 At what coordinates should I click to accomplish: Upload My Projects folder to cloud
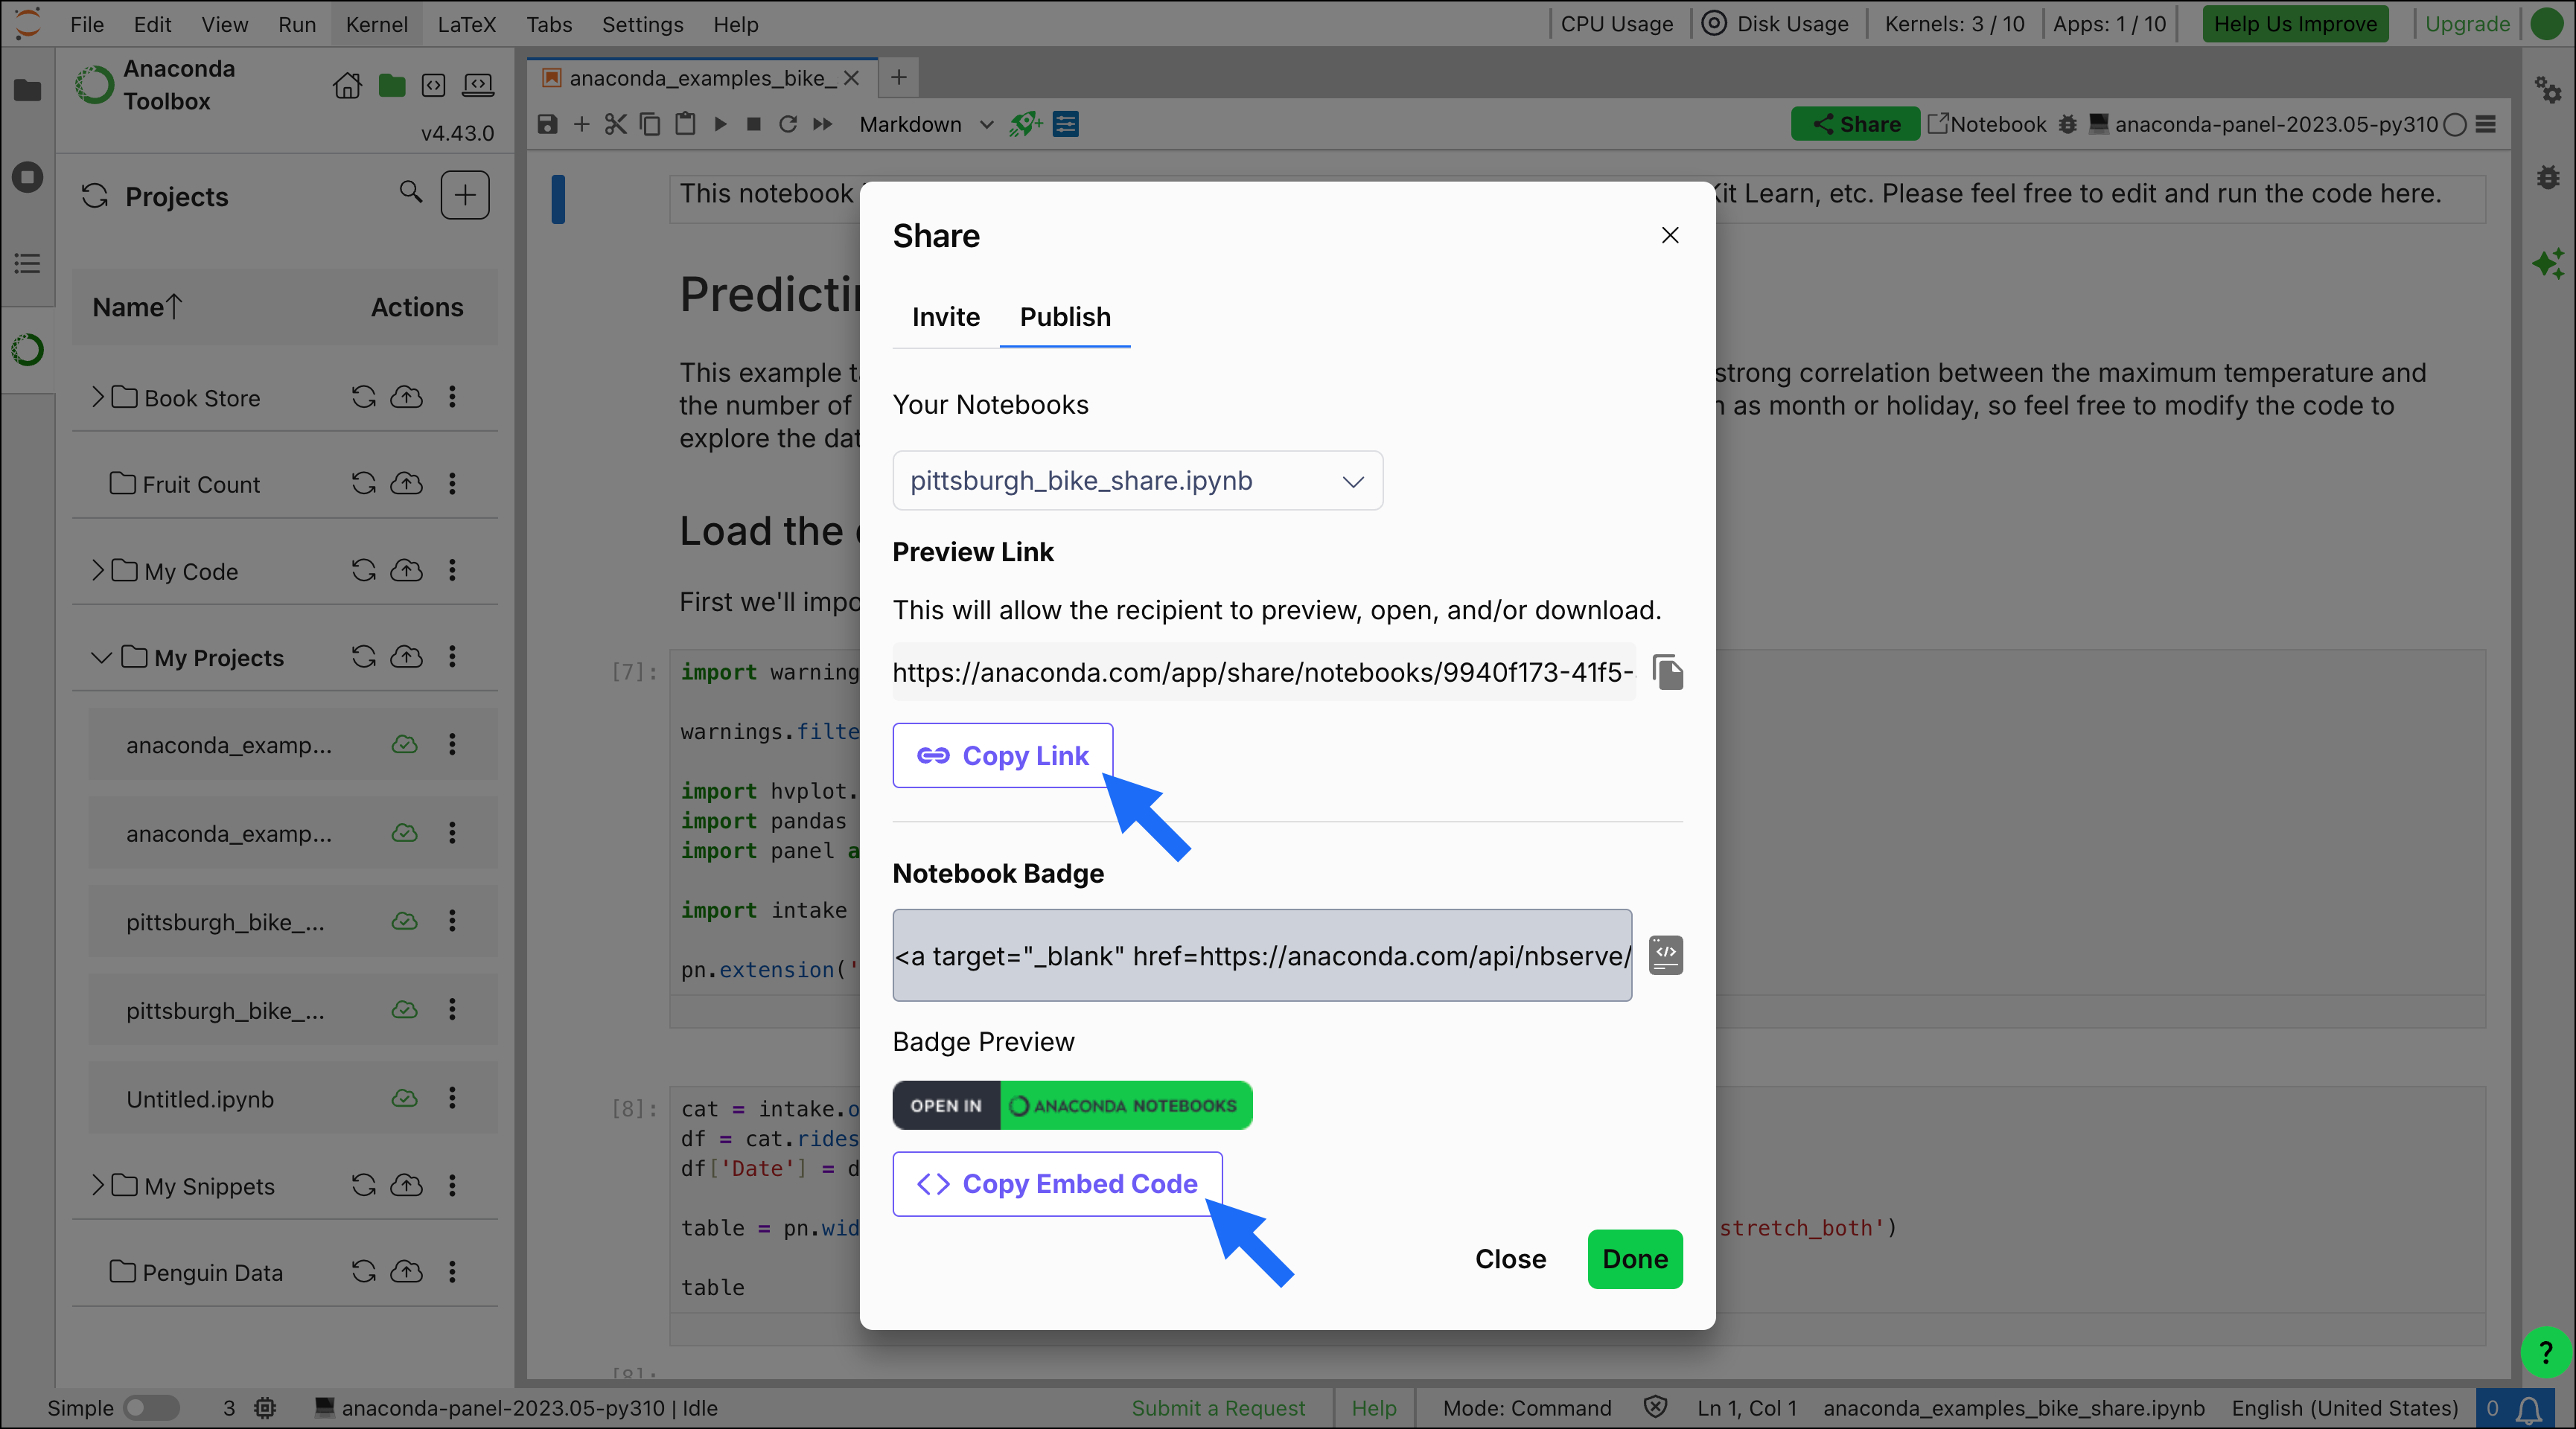click(x=406, y=657)
